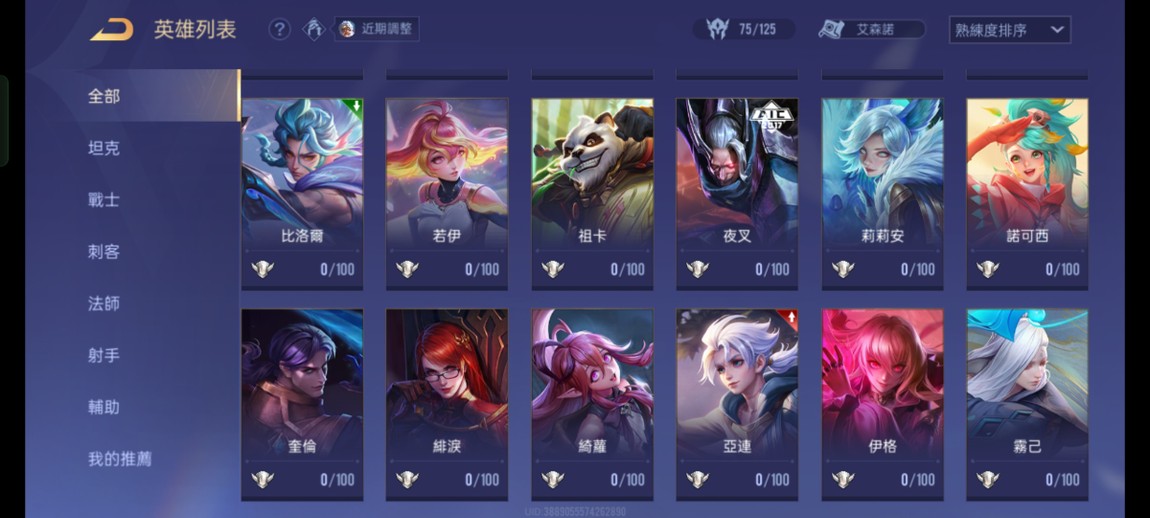Click the mastery badge under 比洛爾
Viewport: 1150px width, 518px height.
click(x=262, y=269)
